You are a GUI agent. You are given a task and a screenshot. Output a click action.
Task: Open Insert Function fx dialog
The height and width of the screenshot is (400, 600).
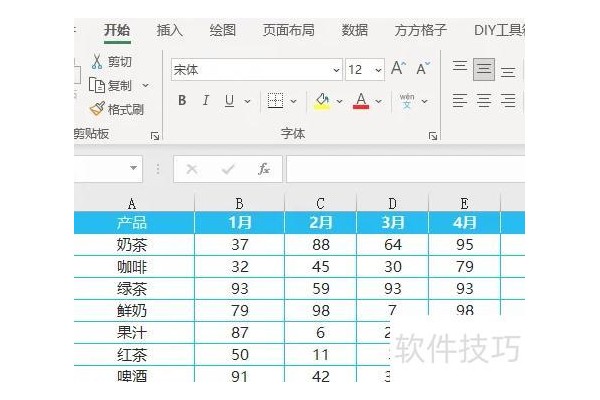coord(264,169)
